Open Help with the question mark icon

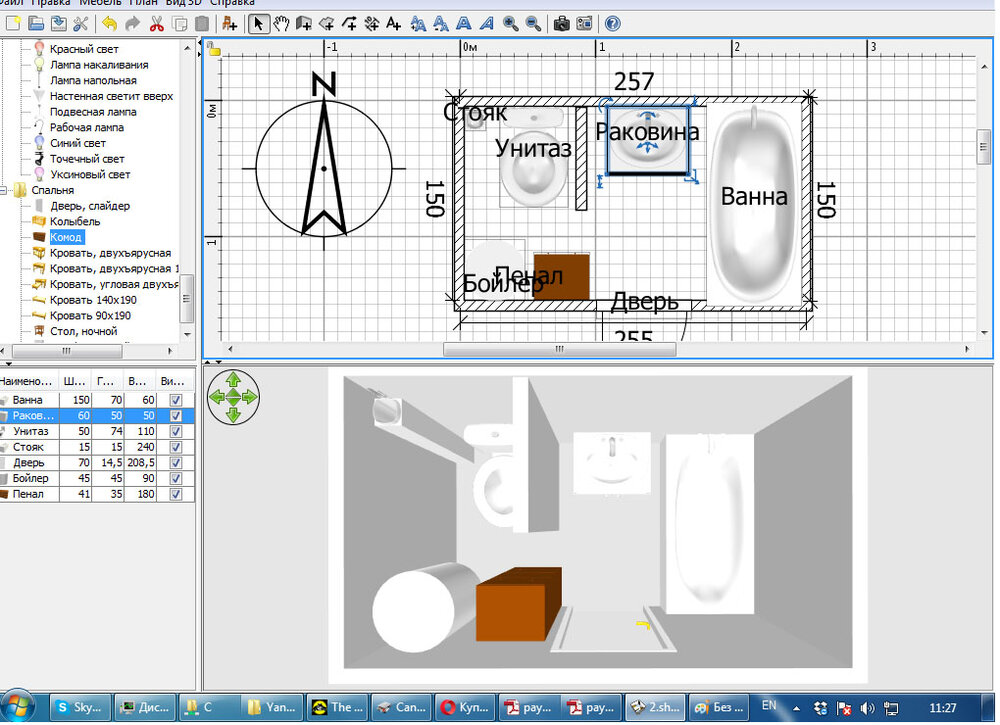[612, 23]
